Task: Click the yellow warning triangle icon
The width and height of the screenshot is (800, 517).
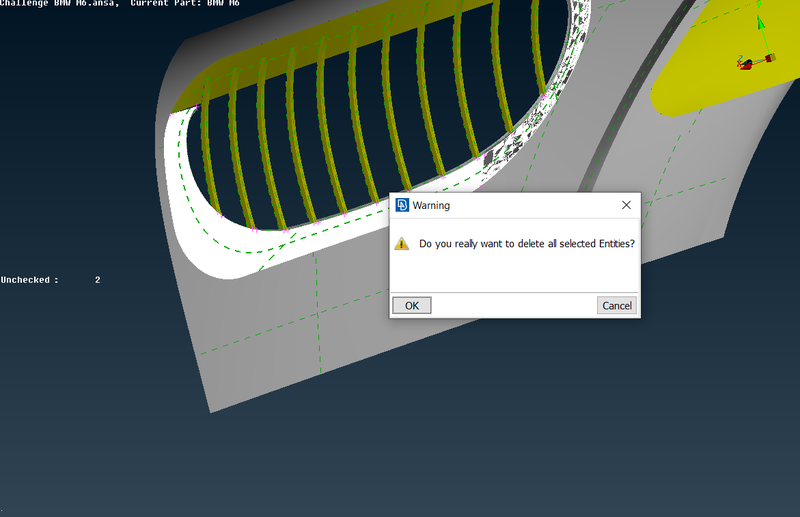Action: pyautogui.click(x=402, y=243)
